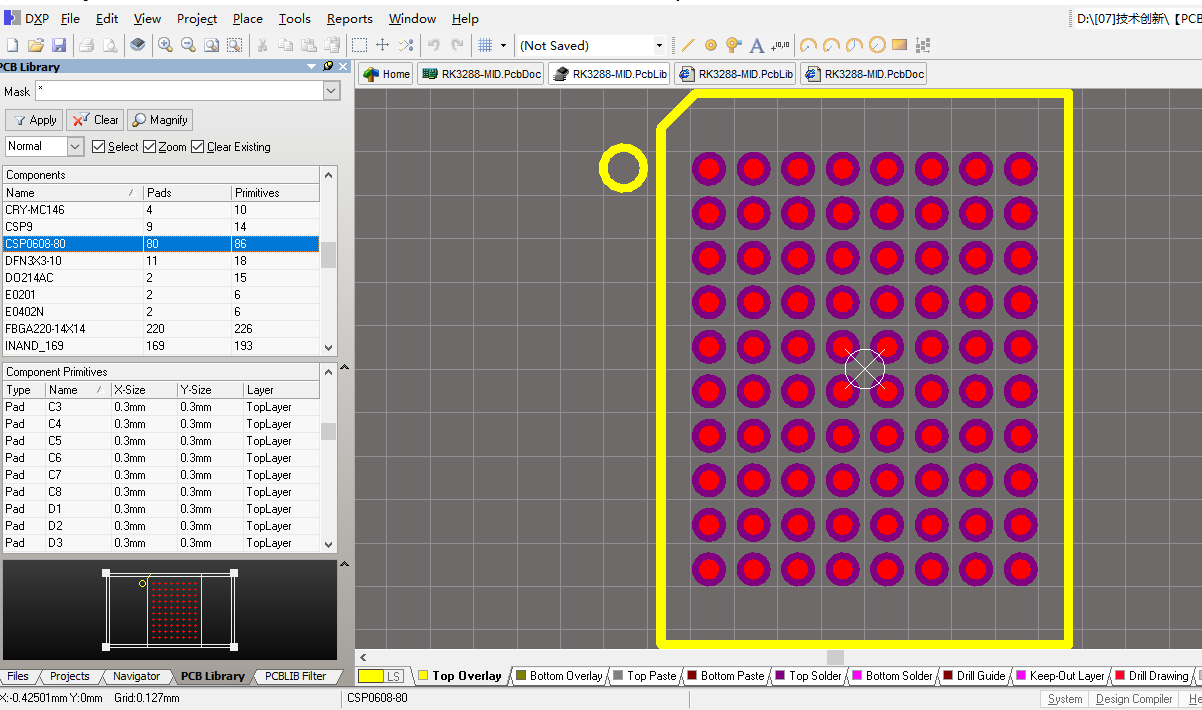Open the Place menu
Screen dimensions: 1202x710
coord(247,18)
